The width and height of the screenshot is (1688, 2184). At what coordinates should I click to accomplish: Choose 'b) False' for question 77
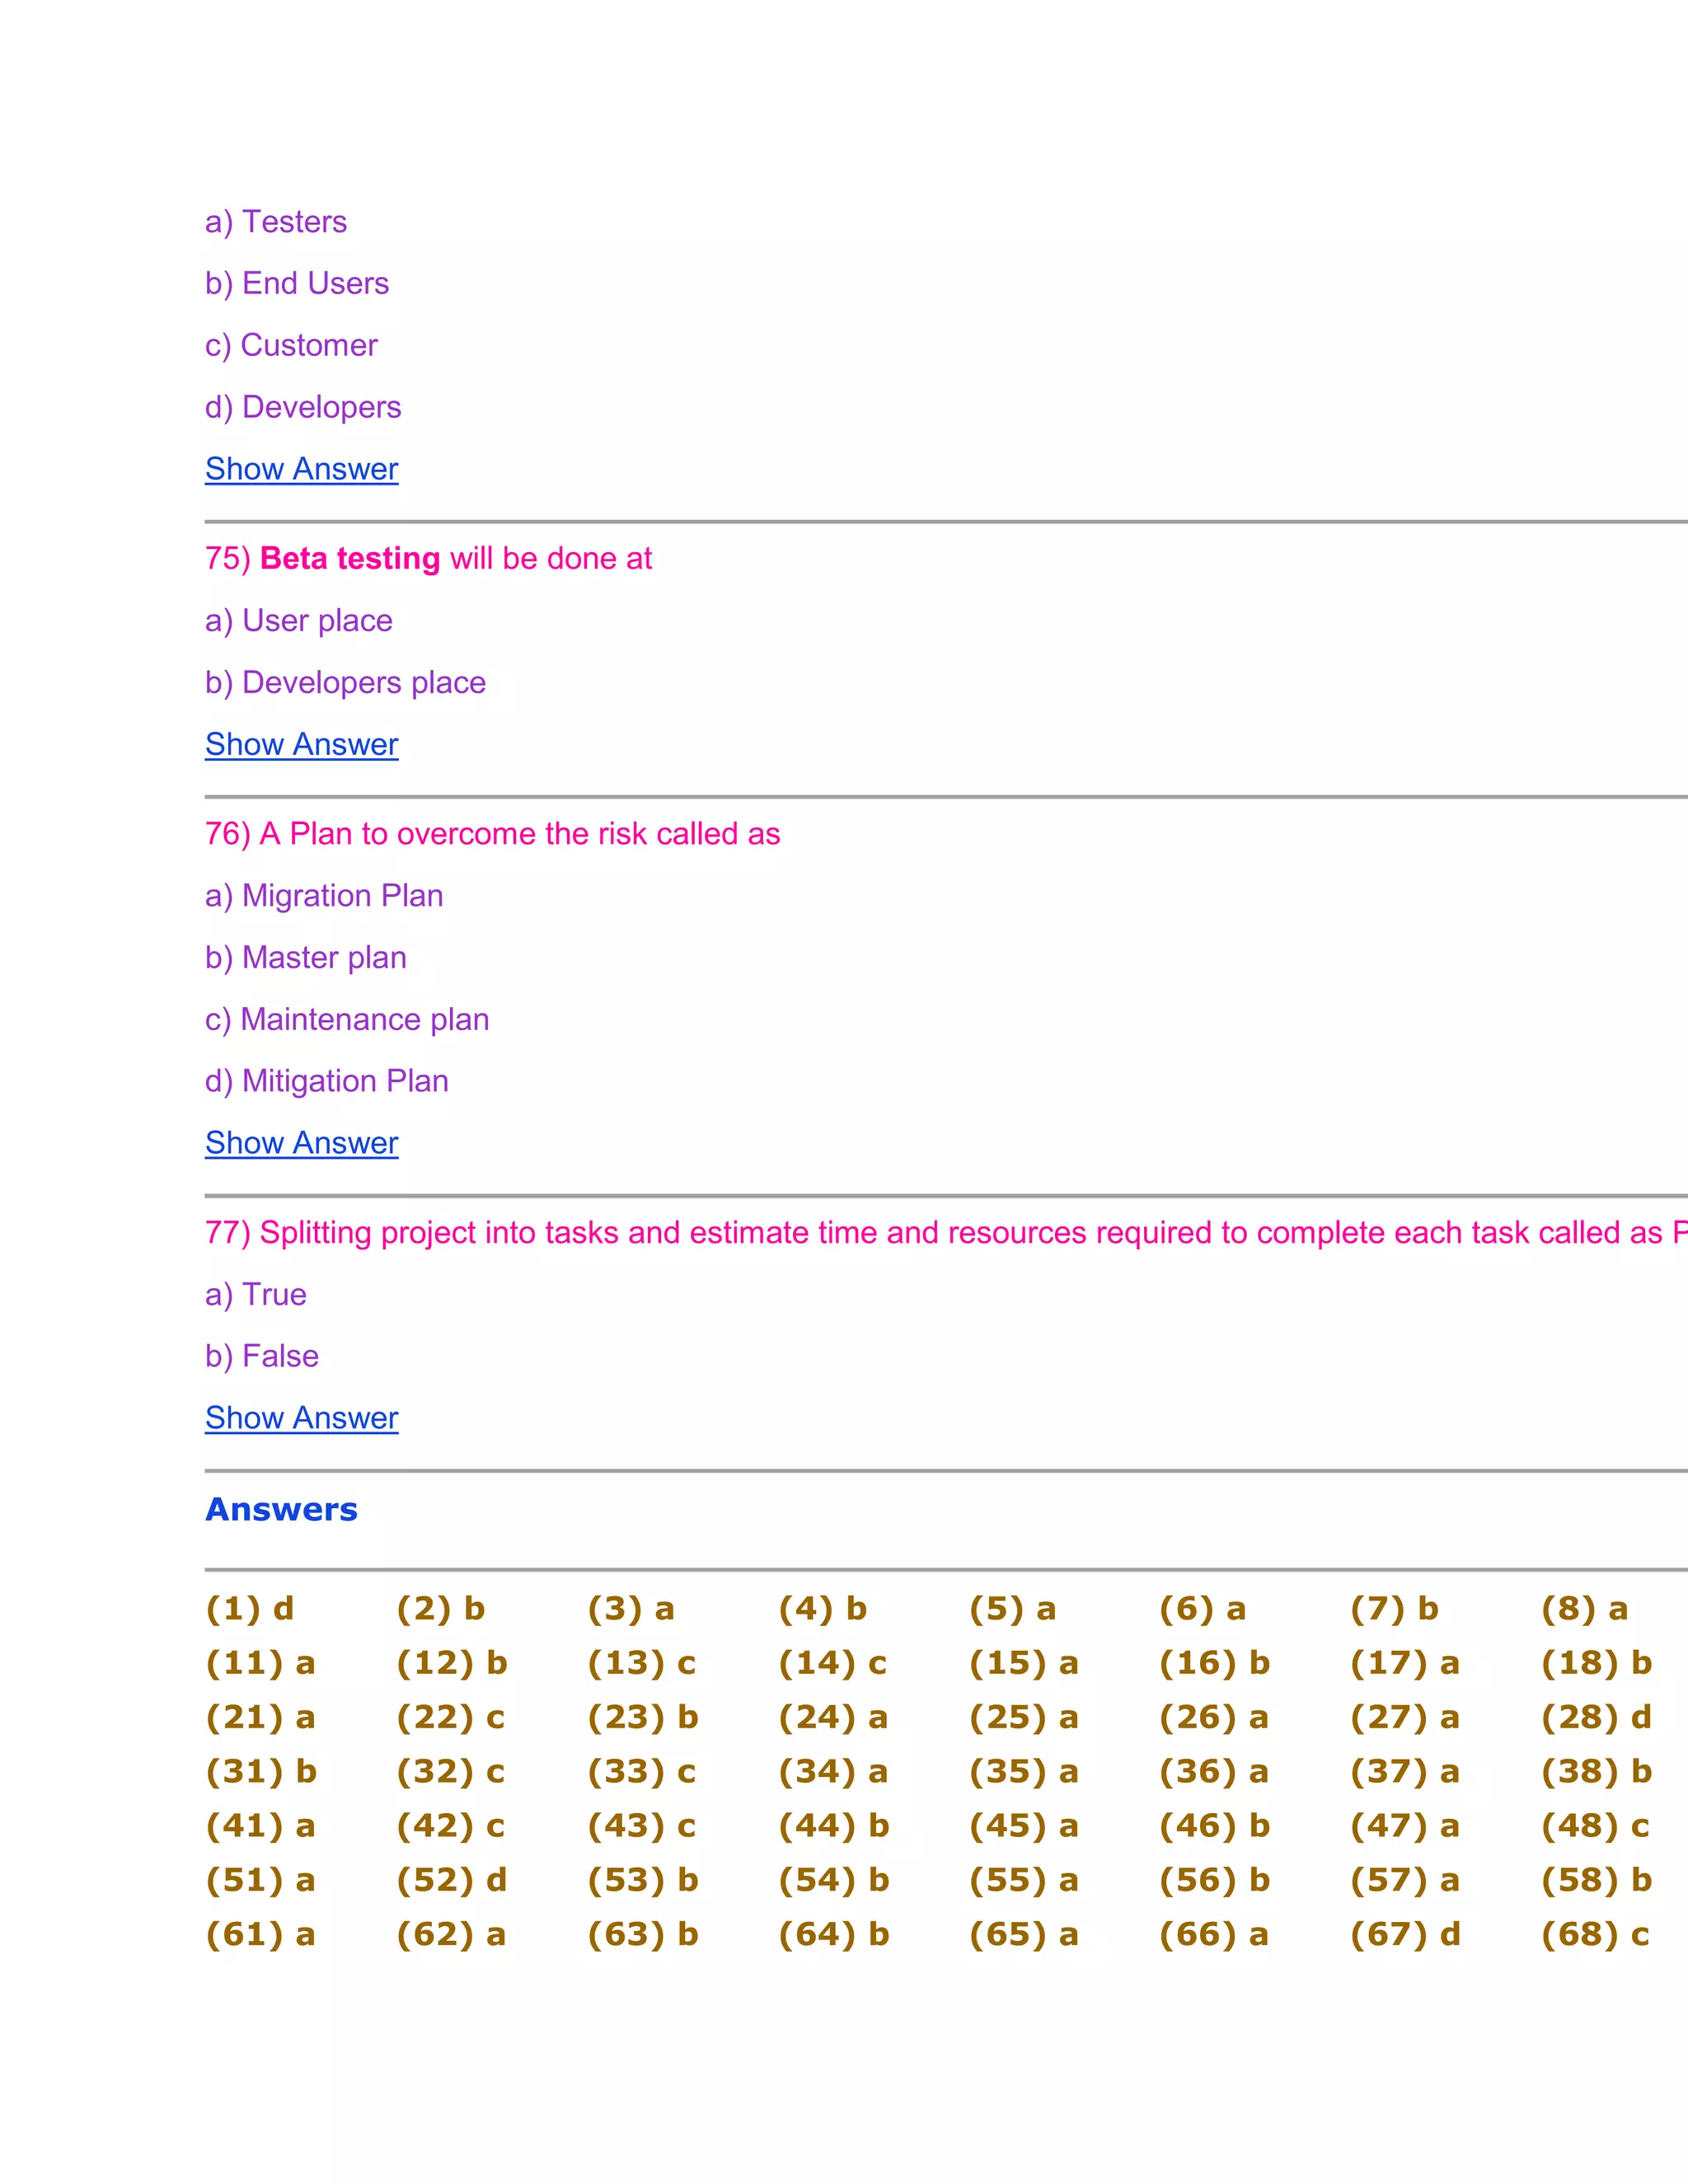(261, 1357)
